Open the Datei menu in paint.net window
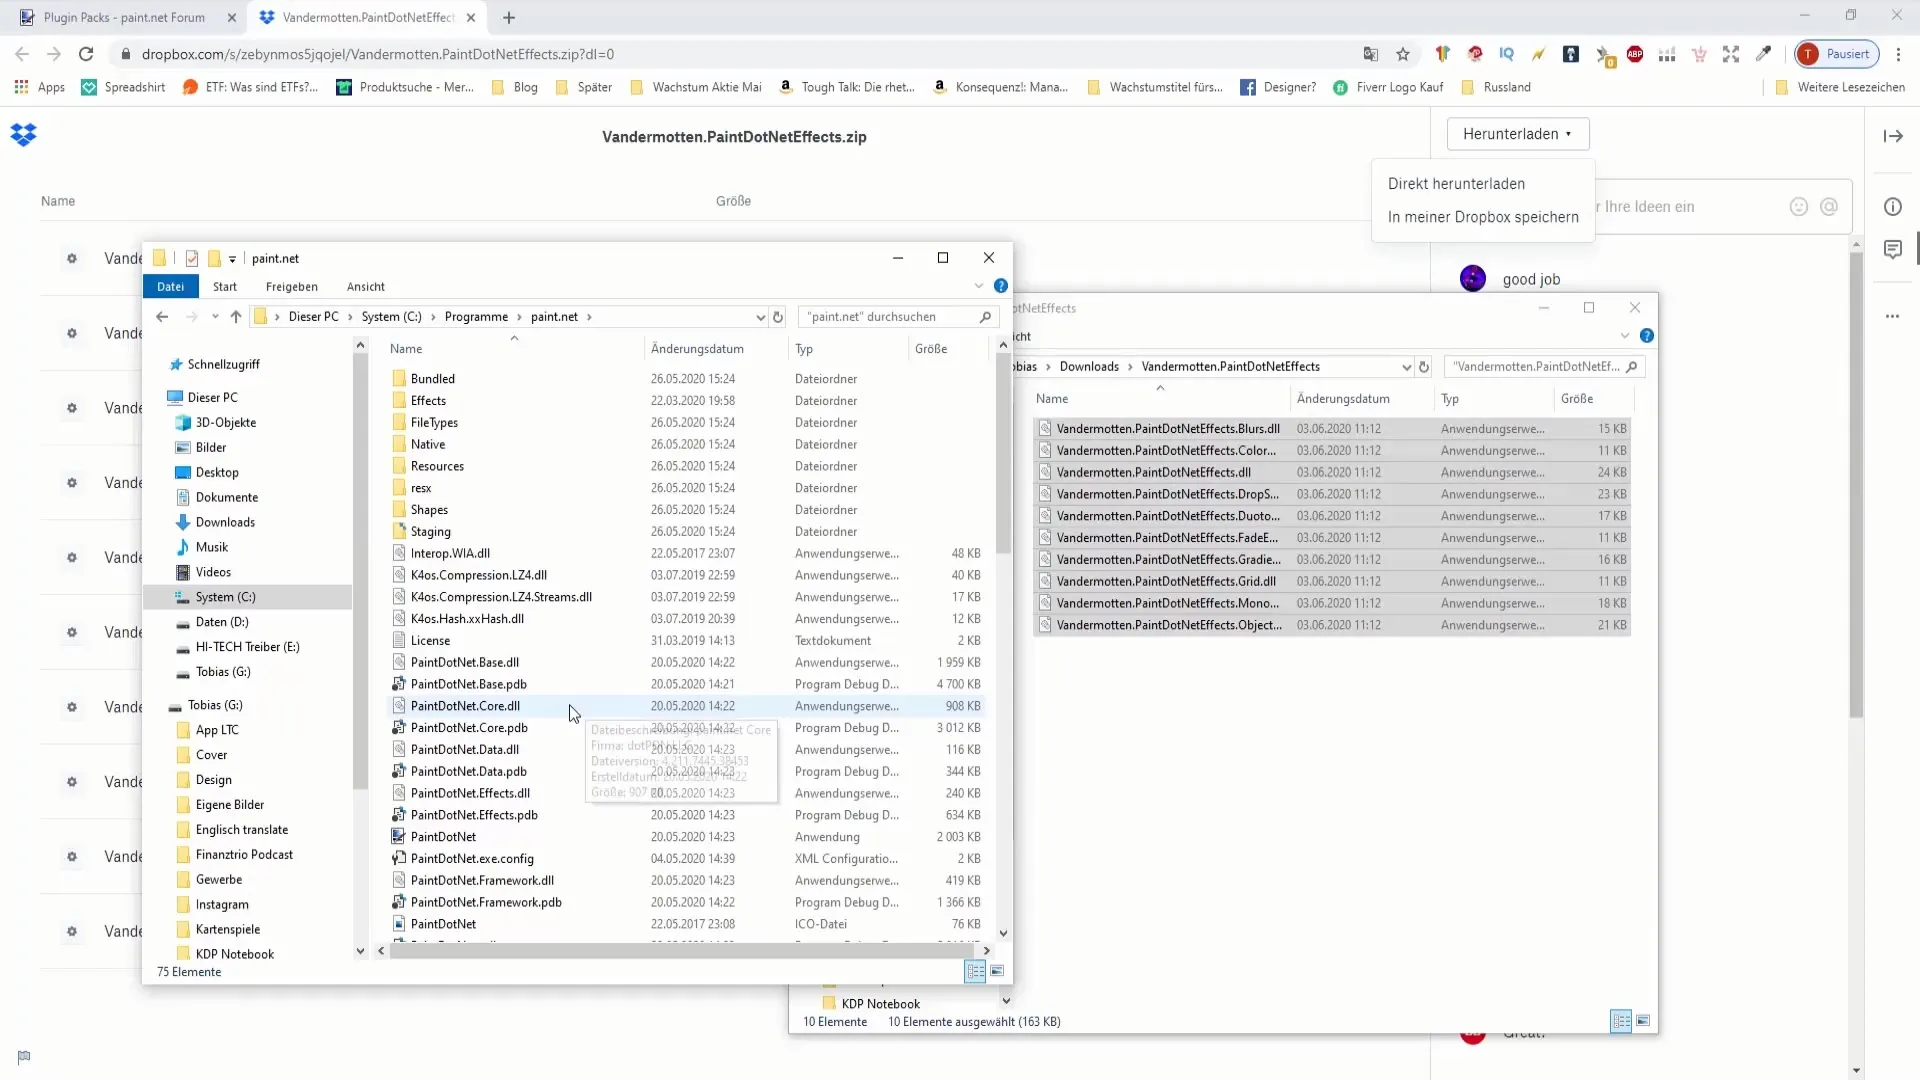 click(x=170, y=286)
